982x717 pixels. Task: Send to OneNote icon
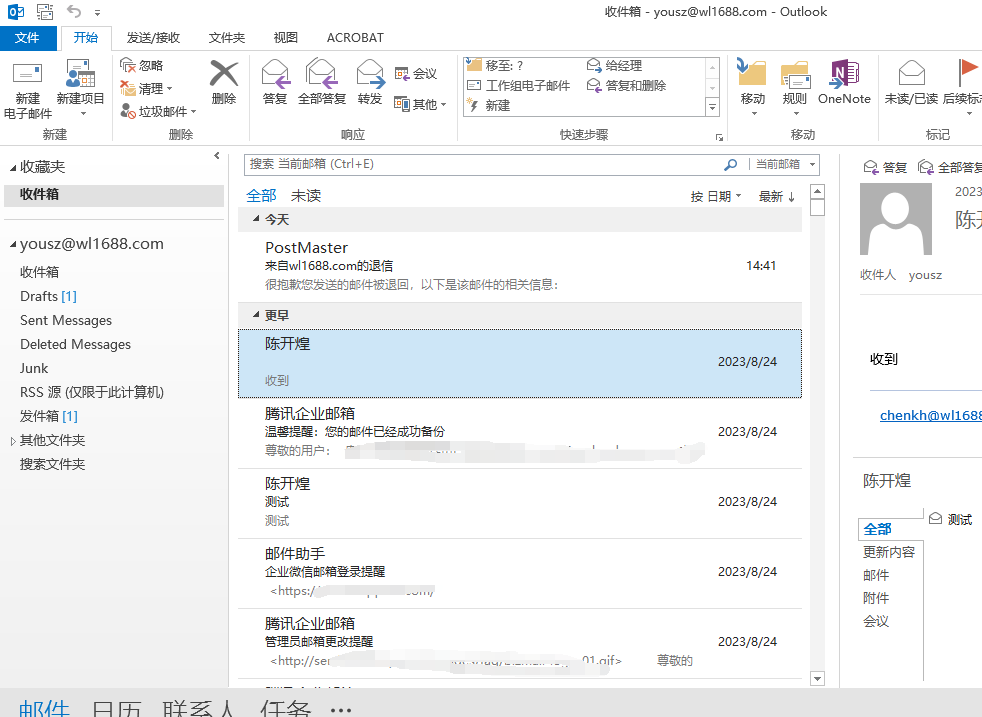pyautogui.click(x=844, y=73)
